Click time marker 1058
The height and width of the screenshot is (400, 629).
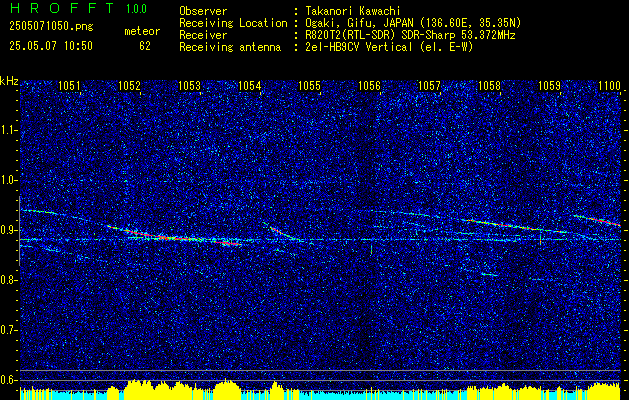click(x=489, y=86)
